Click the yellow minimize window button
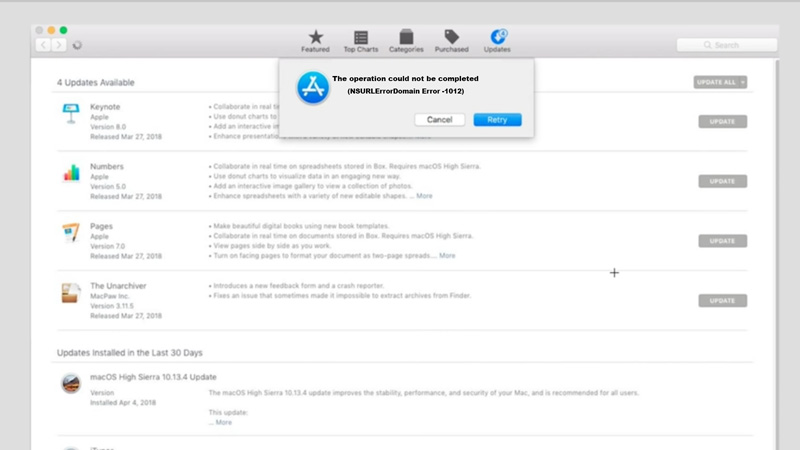800x450 pixels. (51, 30)
